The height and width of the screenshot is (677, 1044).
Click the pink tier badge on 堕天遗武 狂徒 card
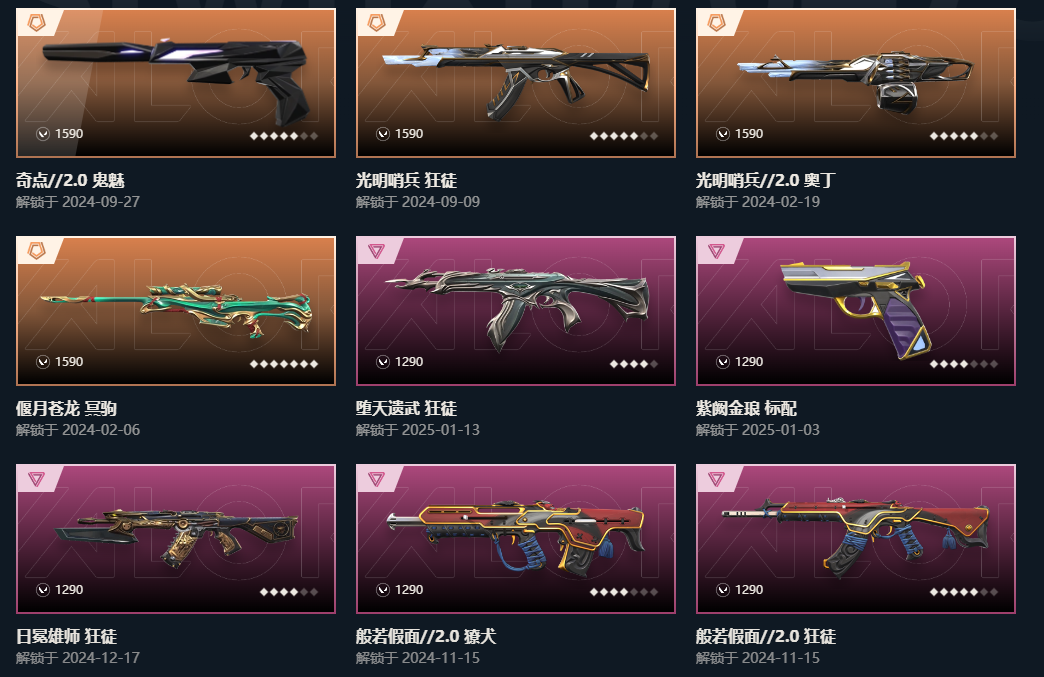(x=377, y=251)
